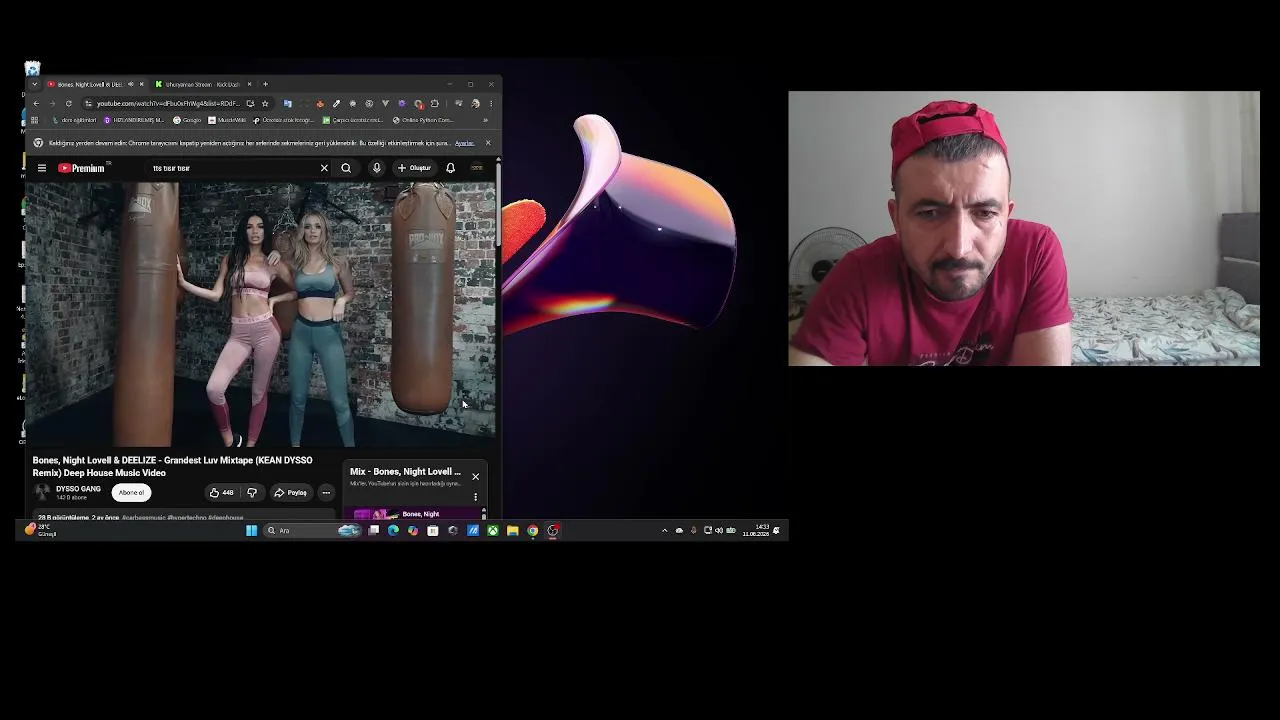The height and width of the screenshot is (720, 1280).
Task: Click the video player area
Action: [260, 314]
